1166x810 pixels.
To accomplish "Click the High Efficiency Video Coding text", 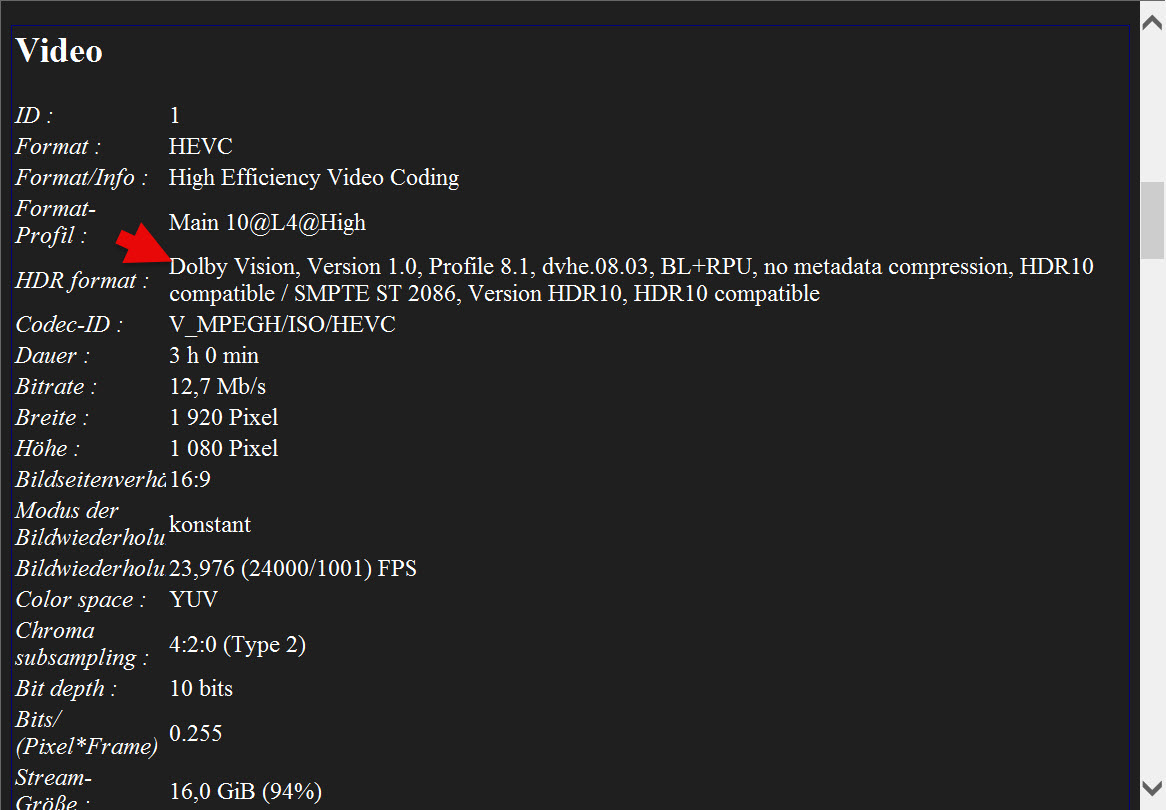I will (x=314, y=178).
